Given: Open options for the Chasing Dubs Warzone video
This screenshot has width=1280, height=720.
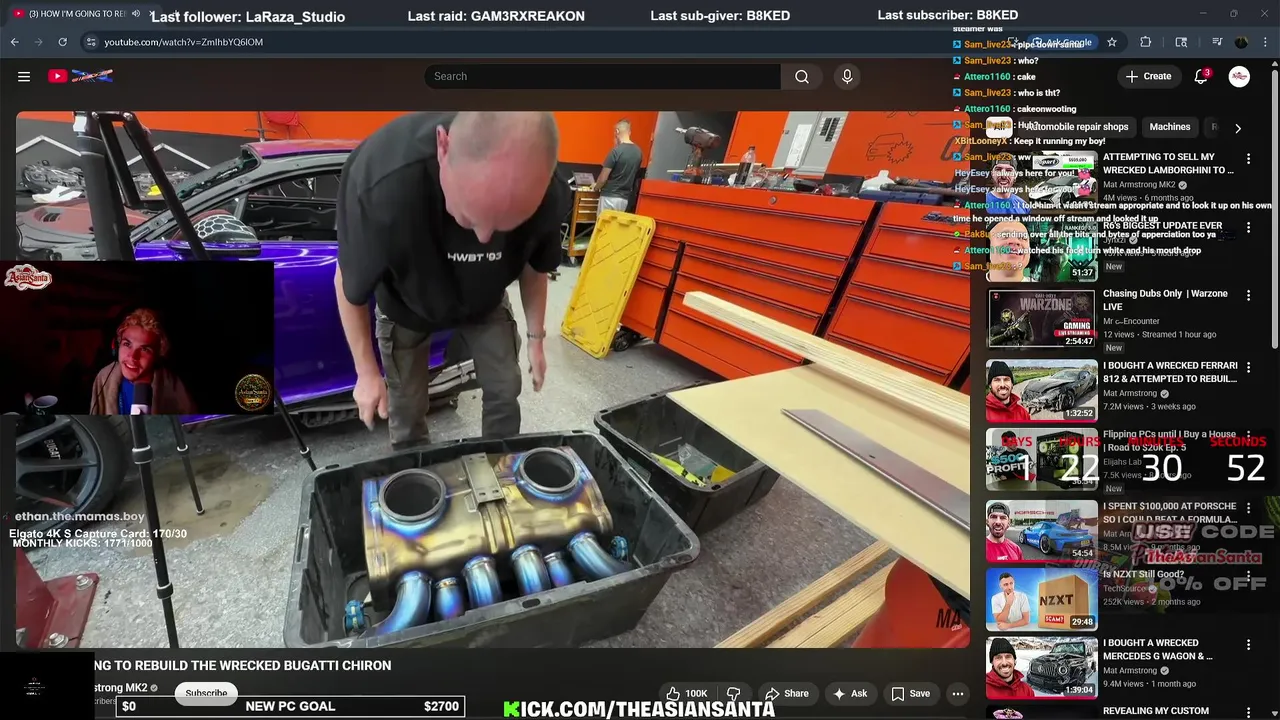Looking at the screenshot, I should (1248, 295).
